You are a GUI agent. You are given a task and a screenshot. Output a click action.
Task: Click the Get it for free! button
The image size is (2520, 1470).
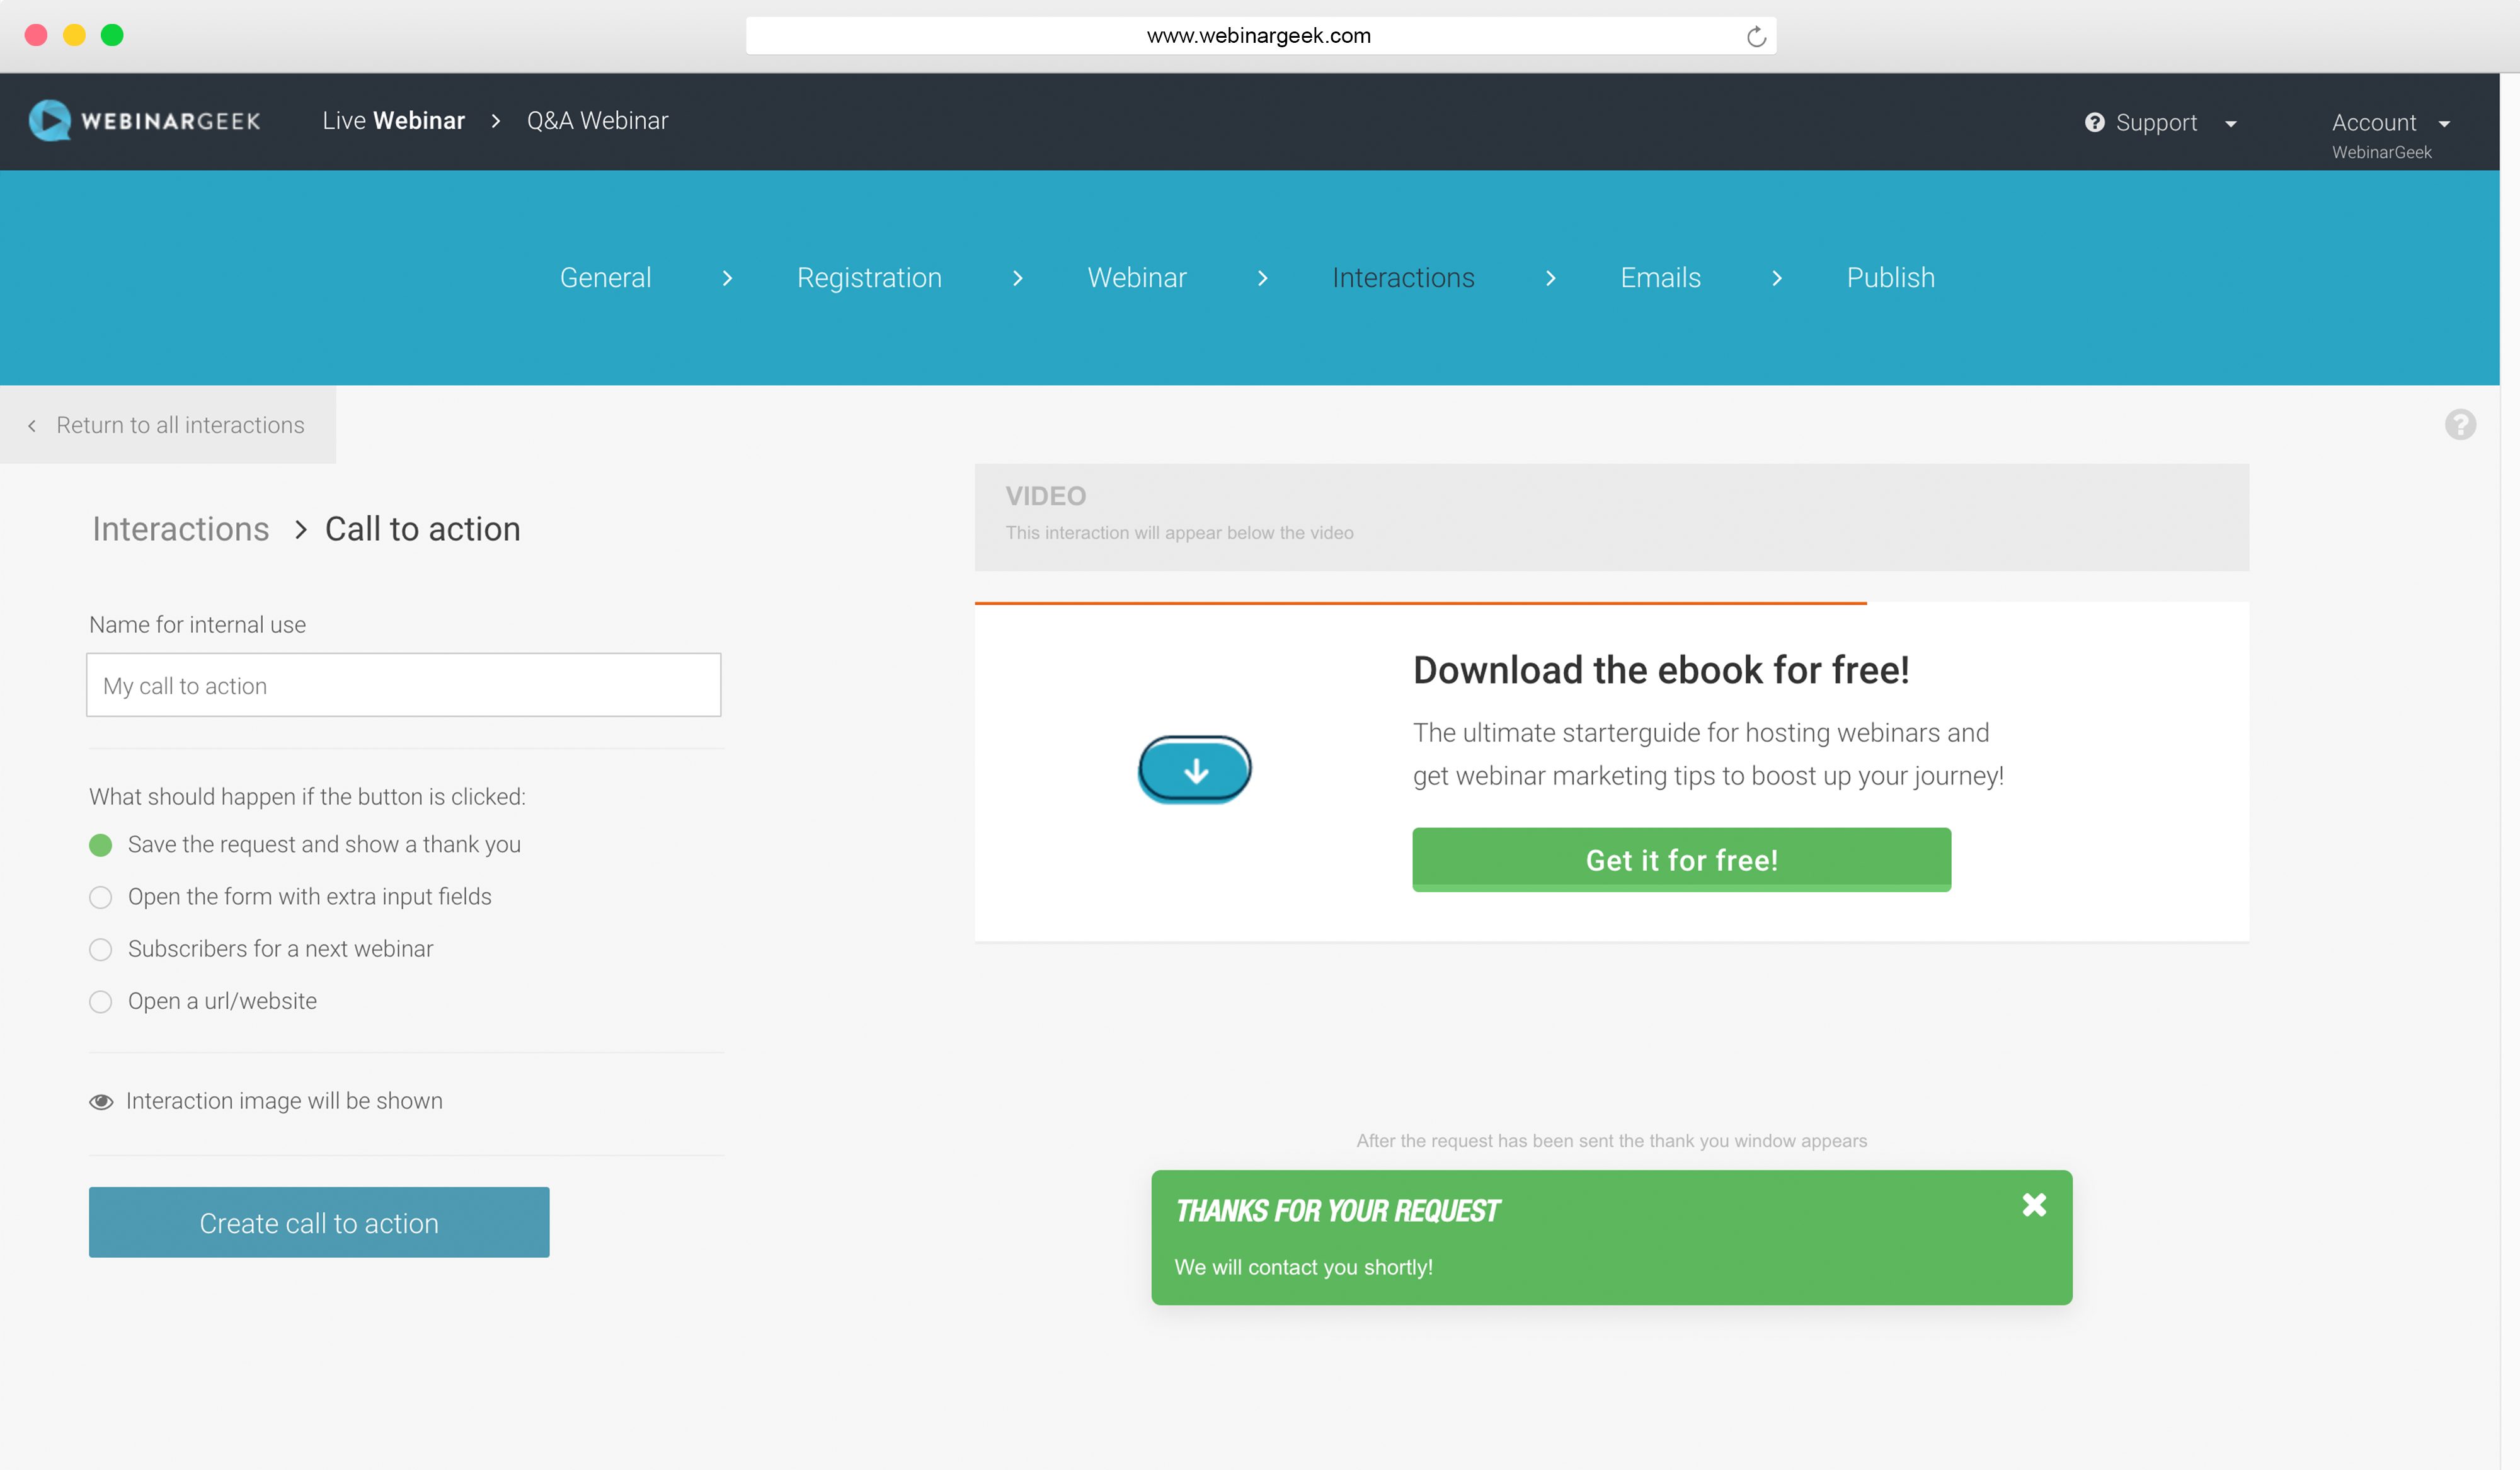(1681, 859)
